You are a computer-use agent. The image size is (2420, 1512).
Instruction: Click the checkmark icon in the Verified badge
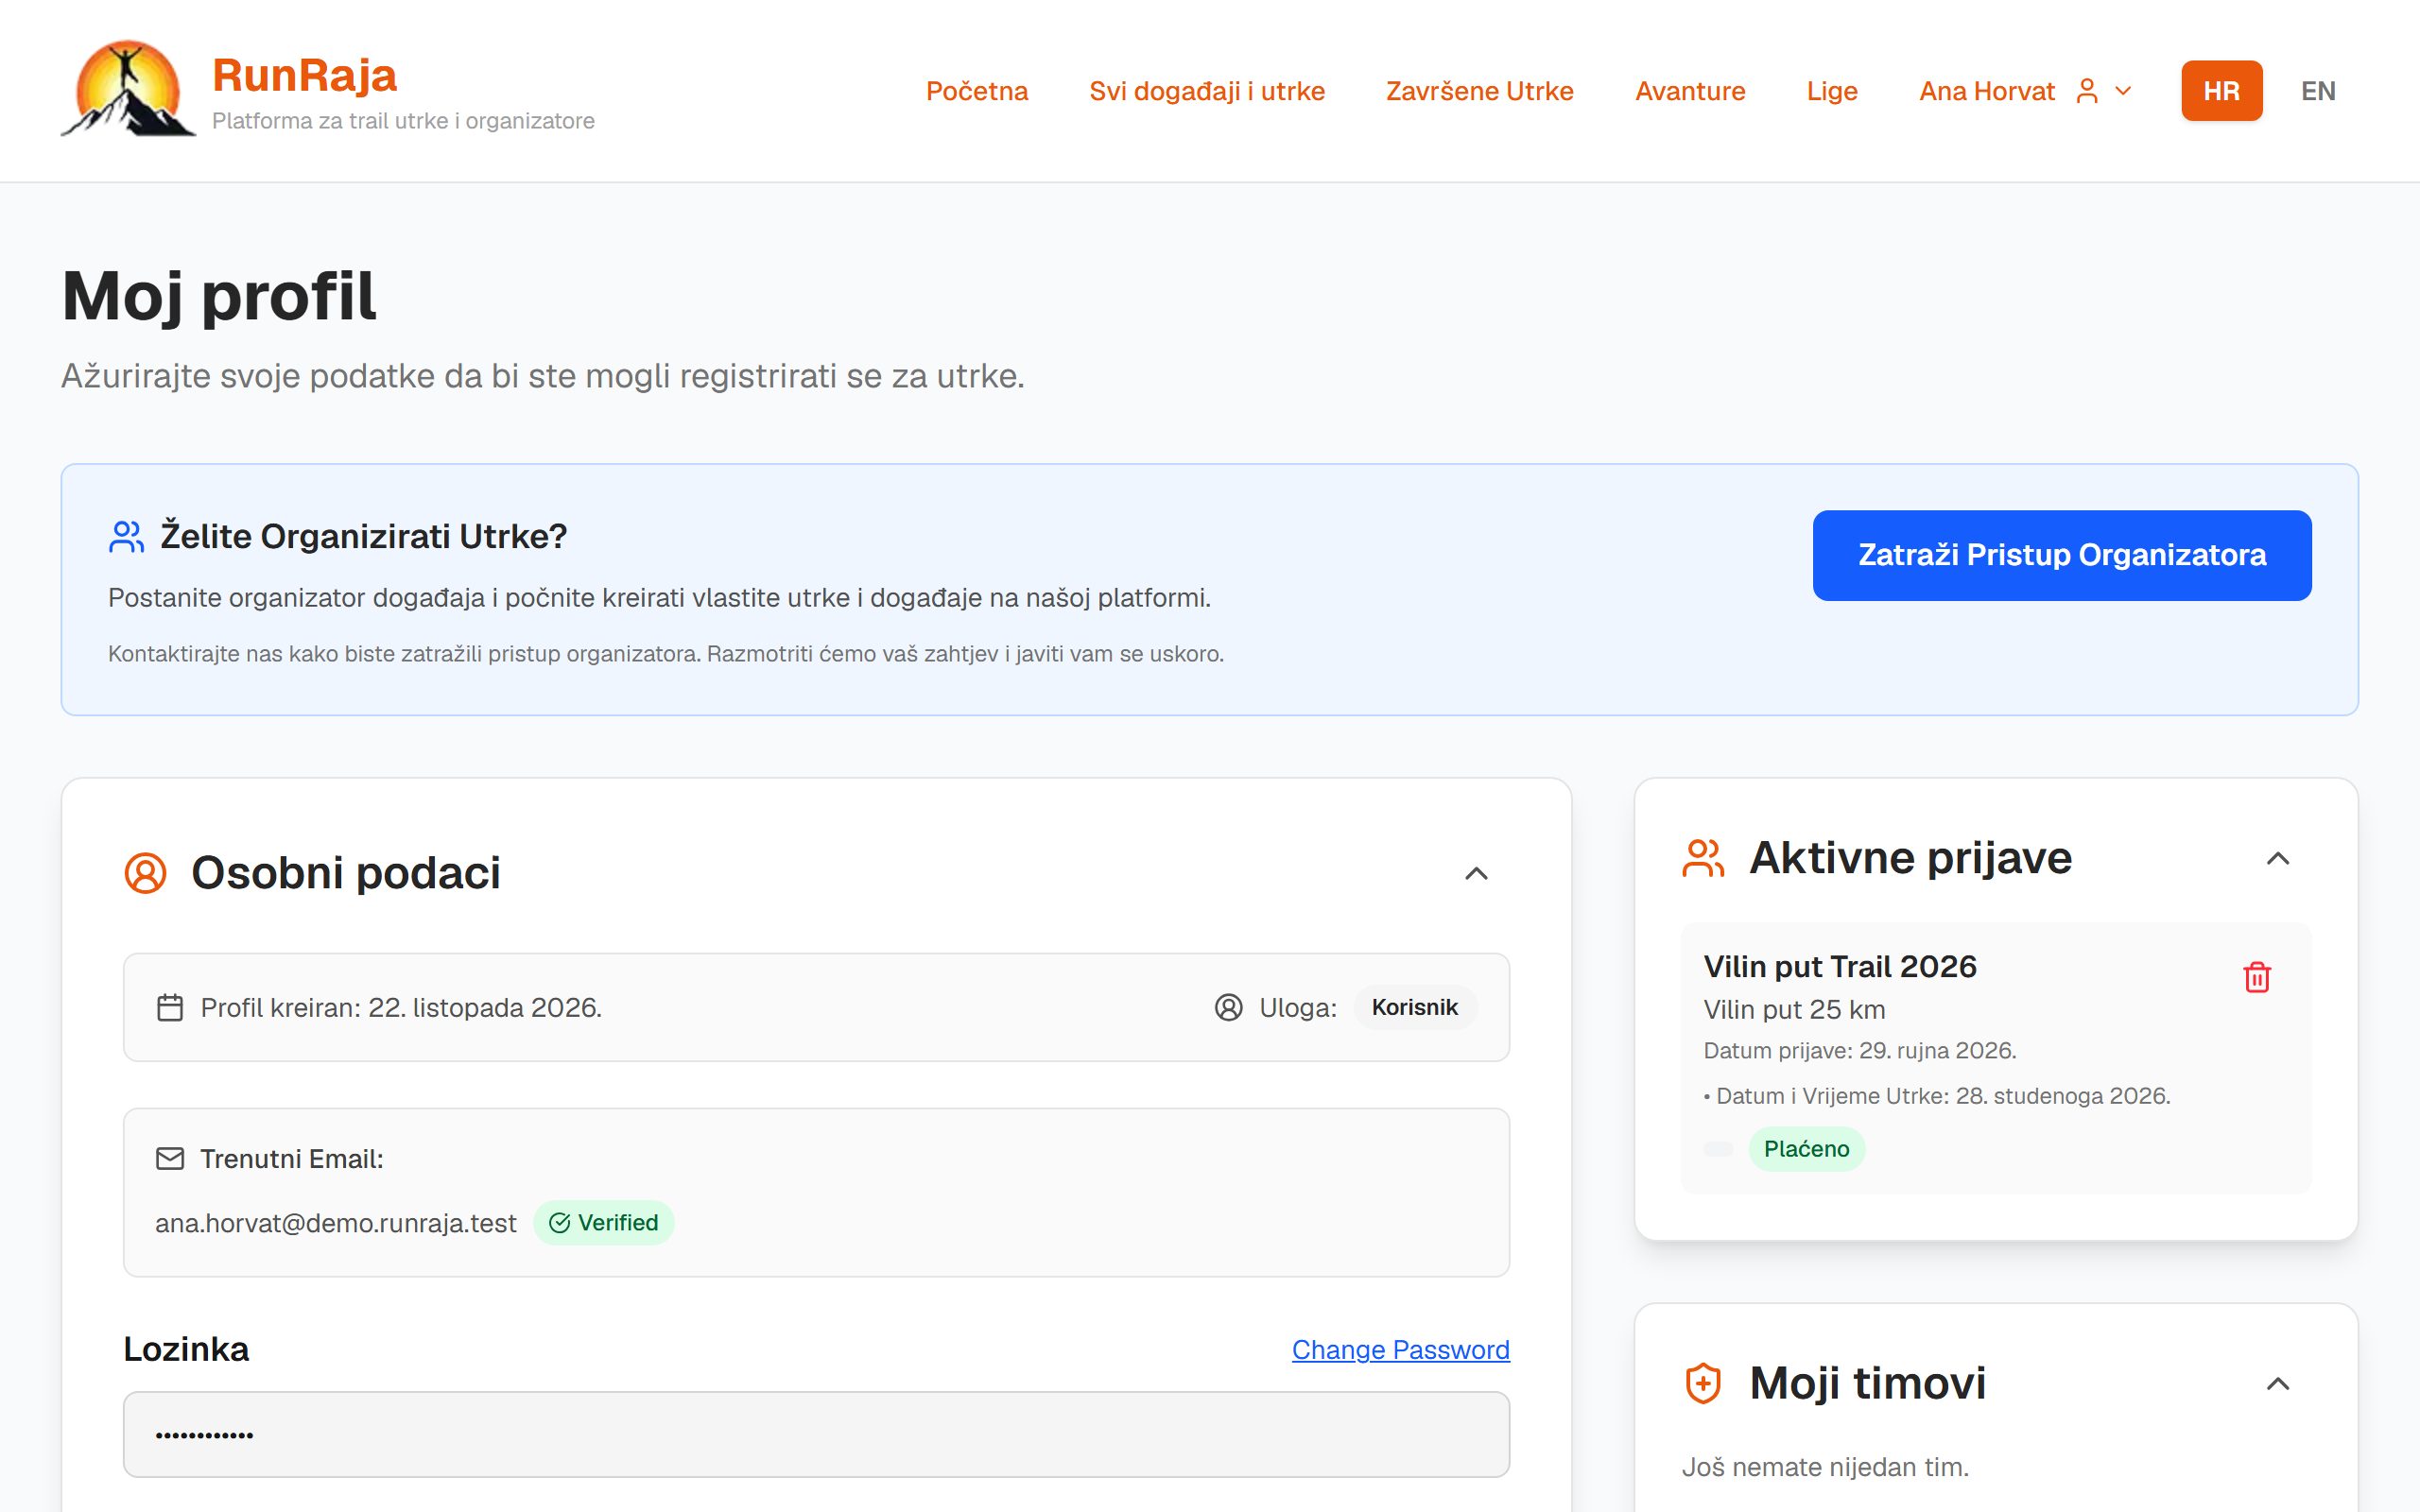tap(560, 1222)
